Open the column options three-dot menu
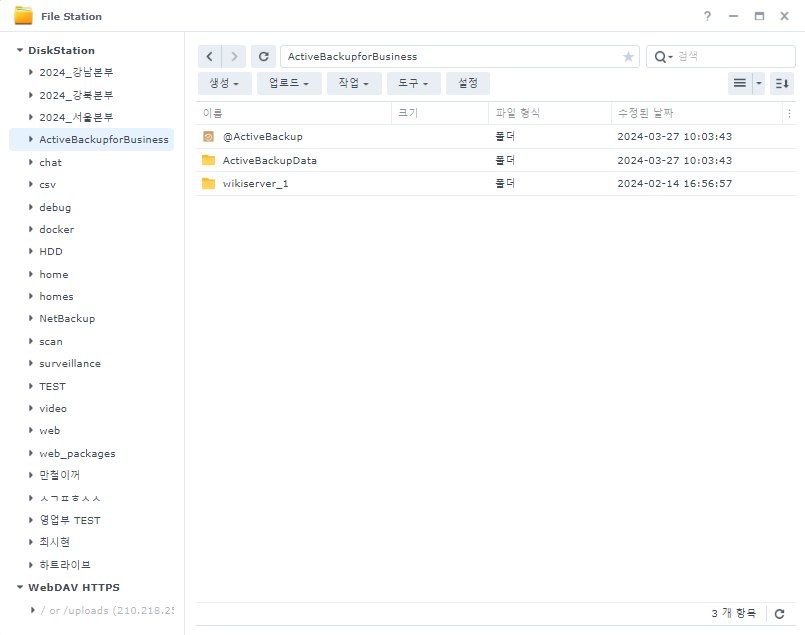This screenshot has width=805, height=635. click(789, 113)
